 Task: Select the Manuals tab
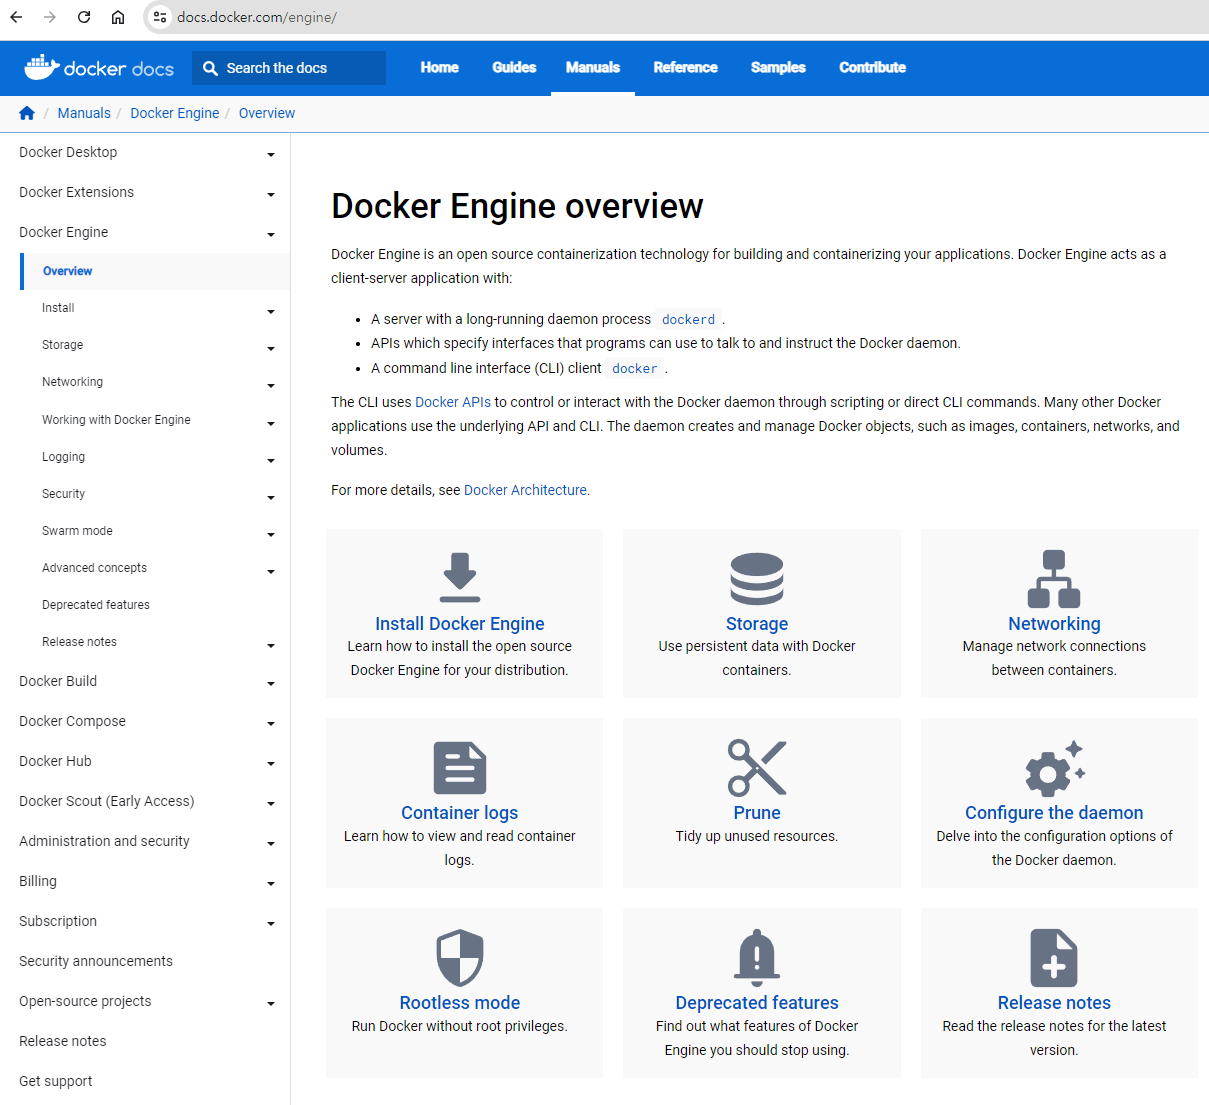point(593,68)
